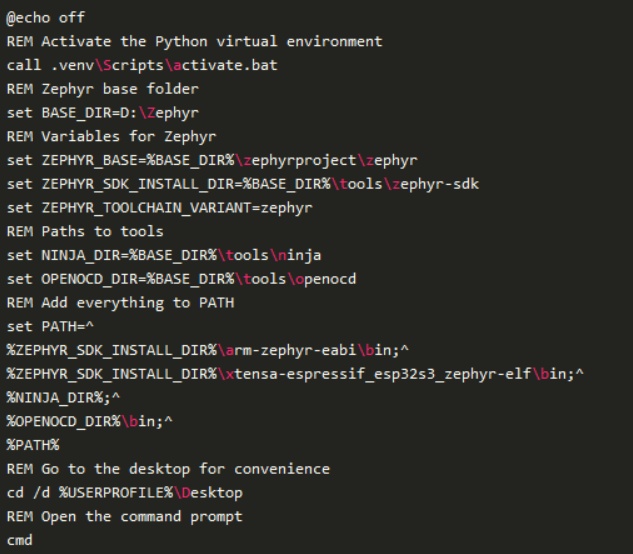Image resolution: width=633 pixels, height=554 pixels.
Task: Click the xtensa-espressif_esp32s3_zephyr-elf path line
Action: [295, 374]
